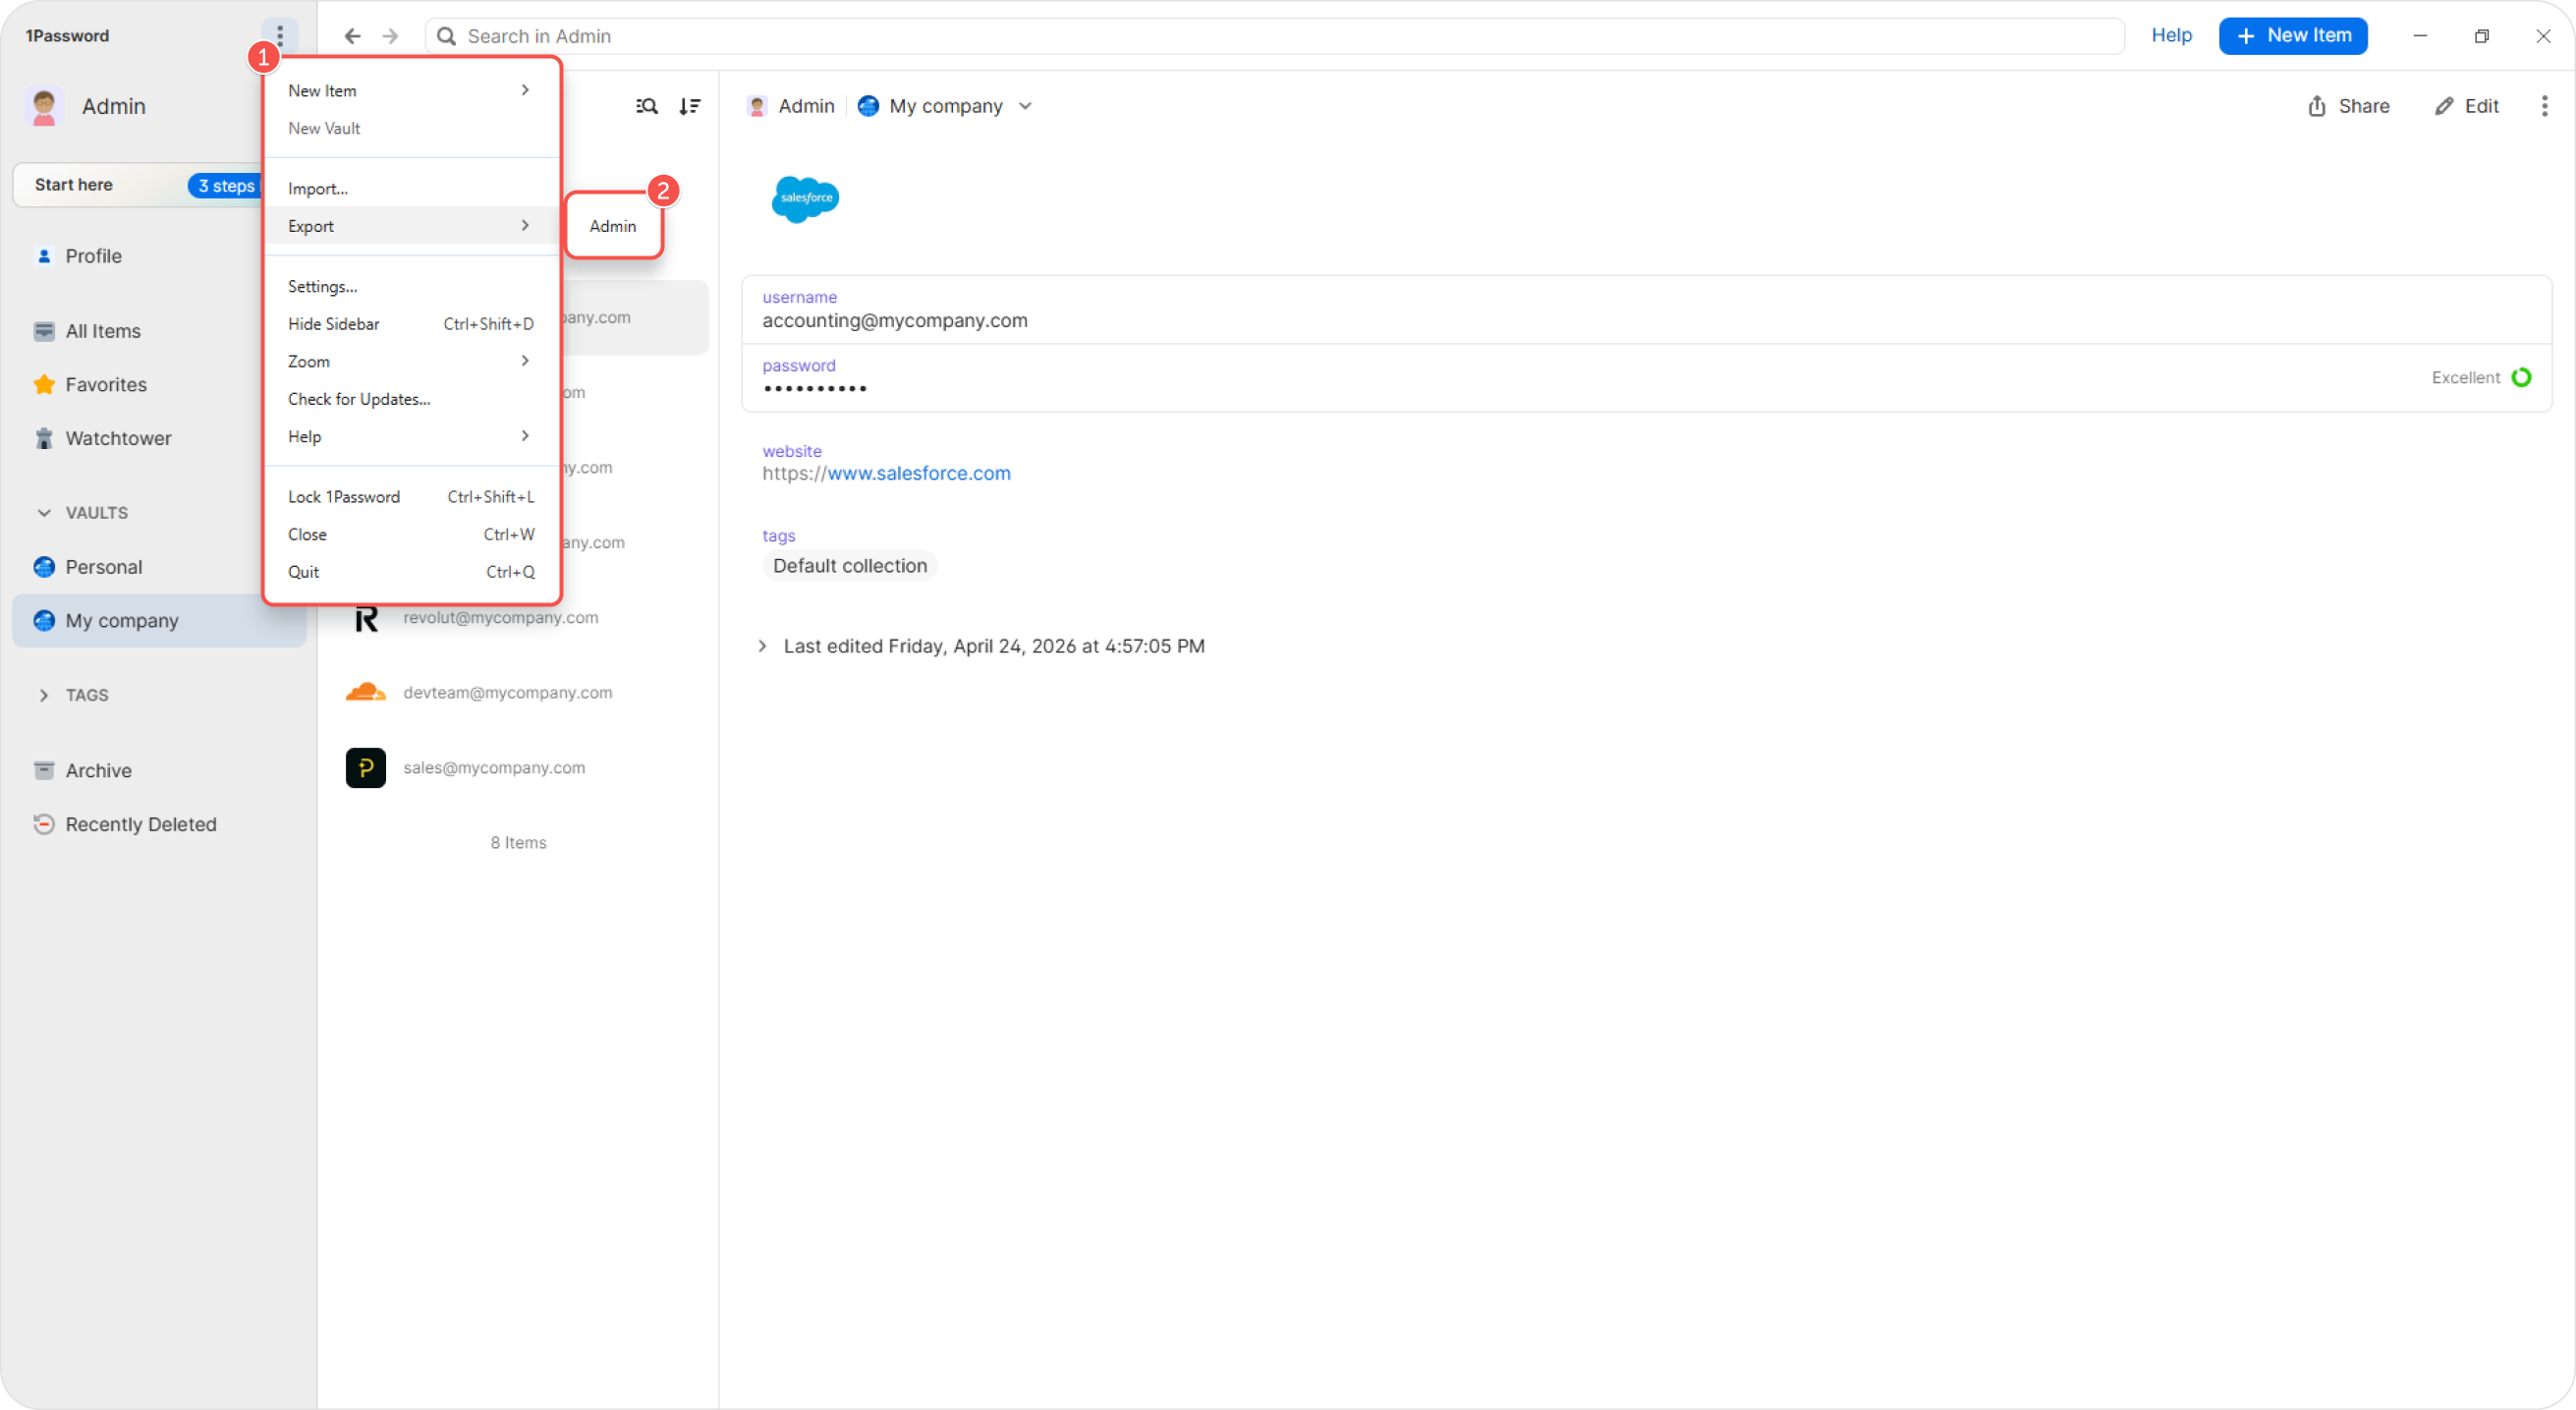Expand the New Item submenu
The height and width of the screenshot is (1410, 2576).
(410, 90)
